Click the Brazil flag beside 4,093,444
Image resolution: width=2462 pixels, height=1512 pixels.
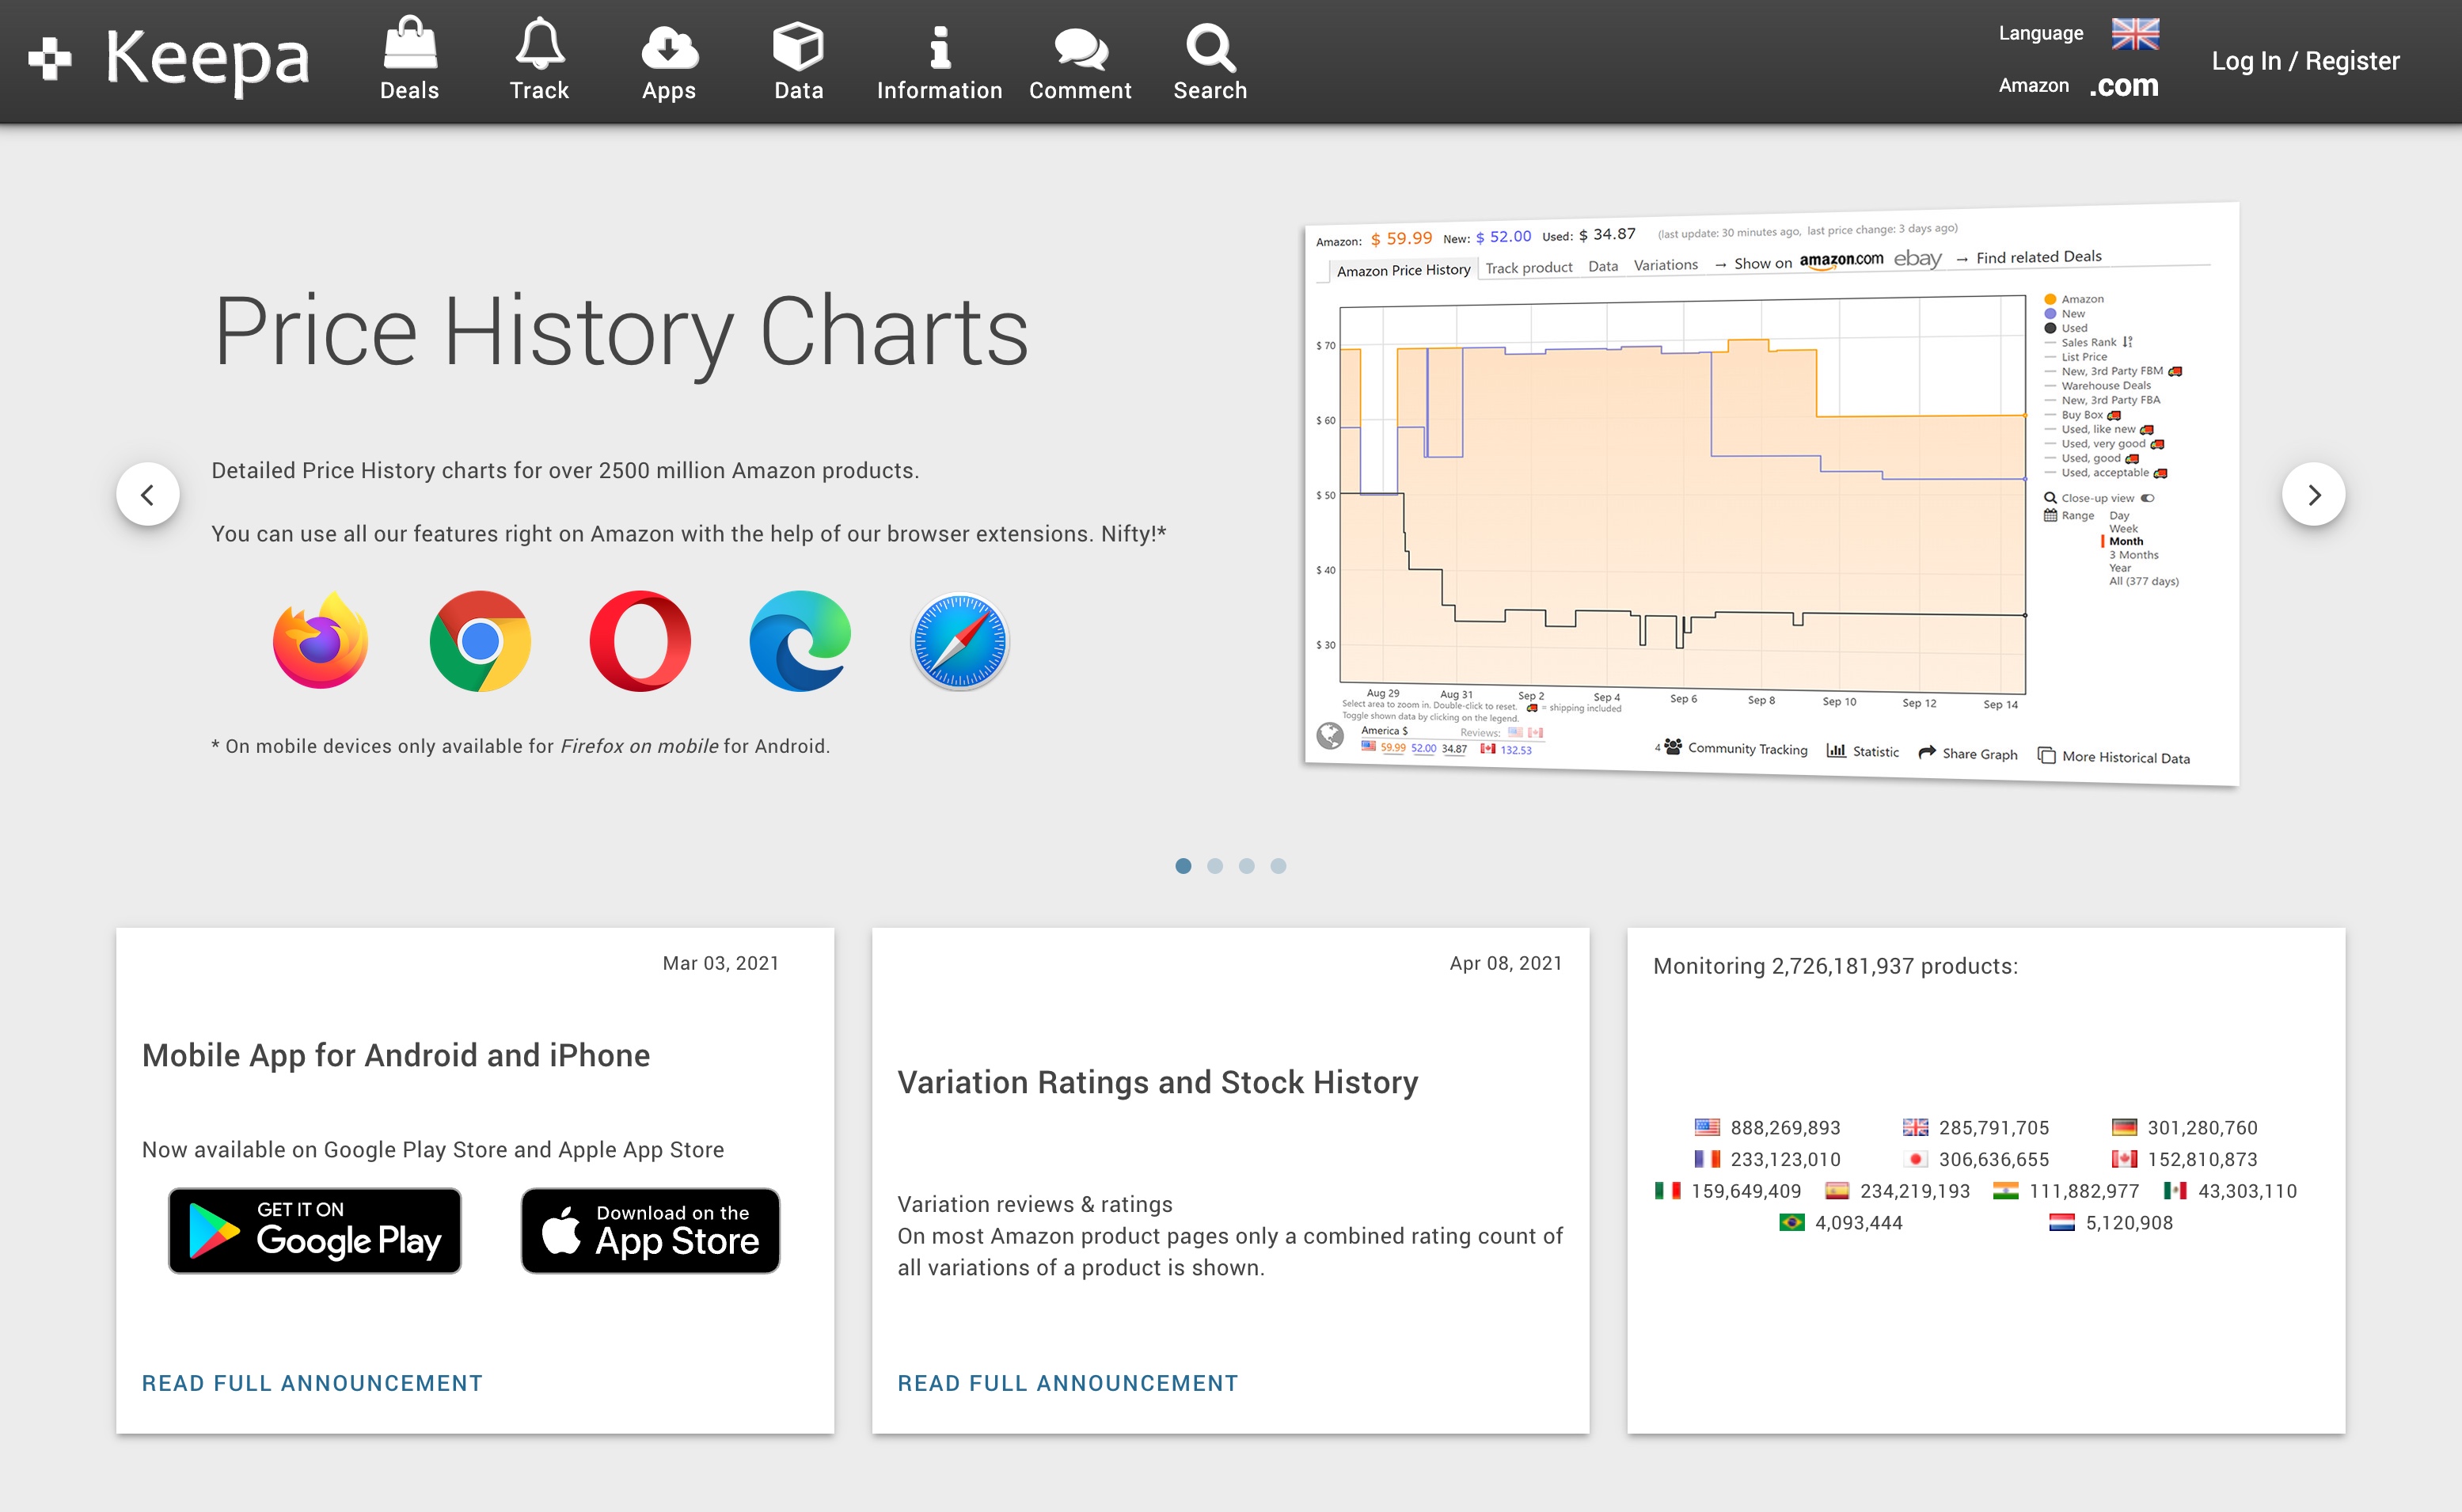[x=1791, y=1222]
